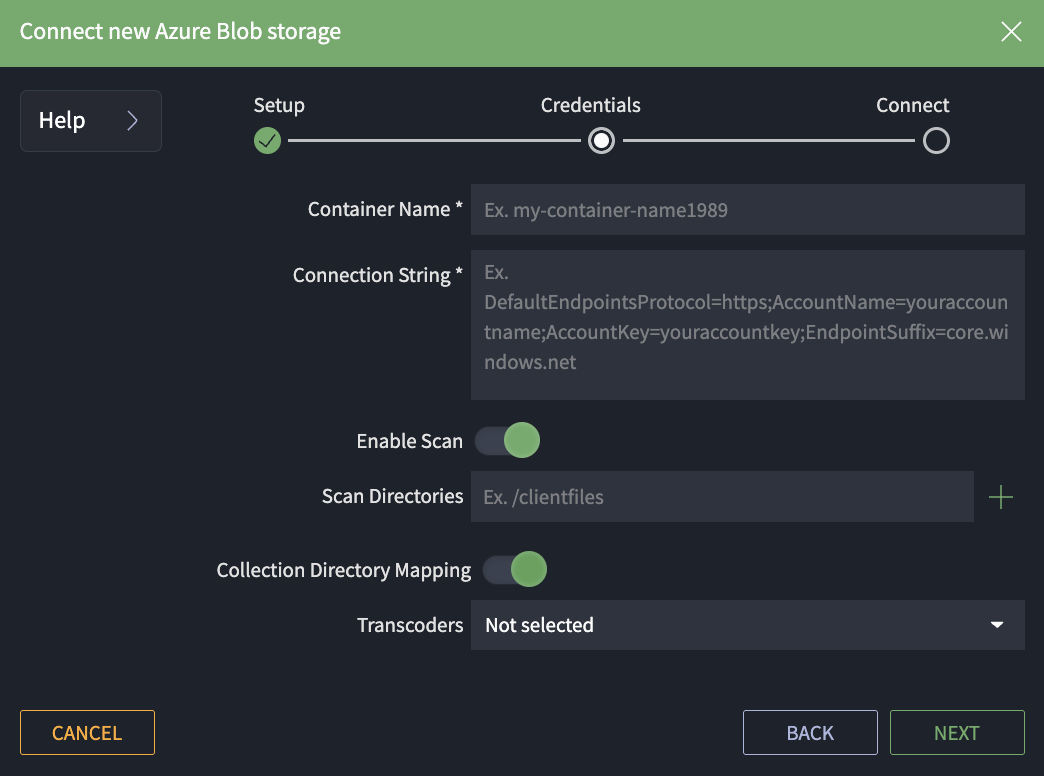Jump to the Connect step label
This screenshot has width=1044, height=776.
coord(912,105)
